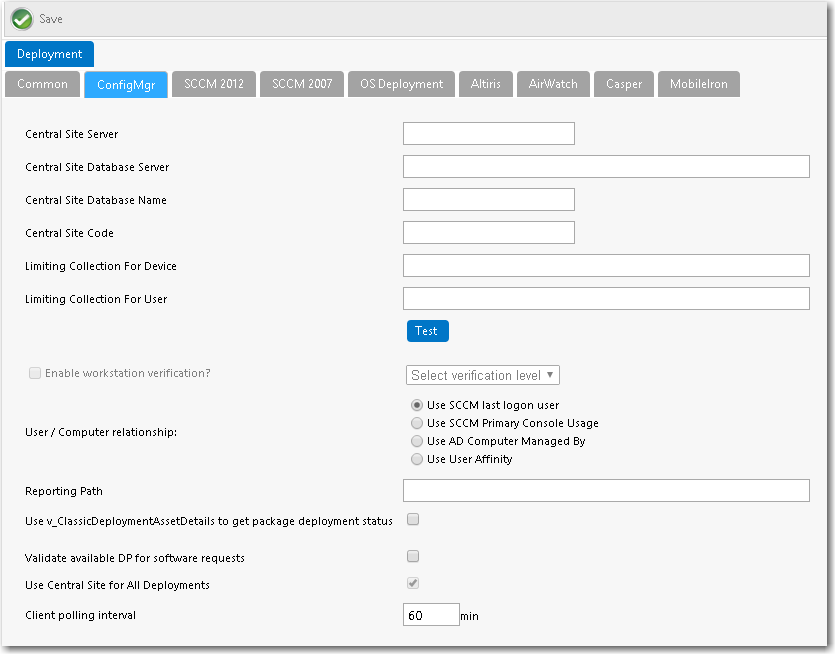Open the Common tab
Viewport: 835px width, 654px height.
tap(43, 84)
